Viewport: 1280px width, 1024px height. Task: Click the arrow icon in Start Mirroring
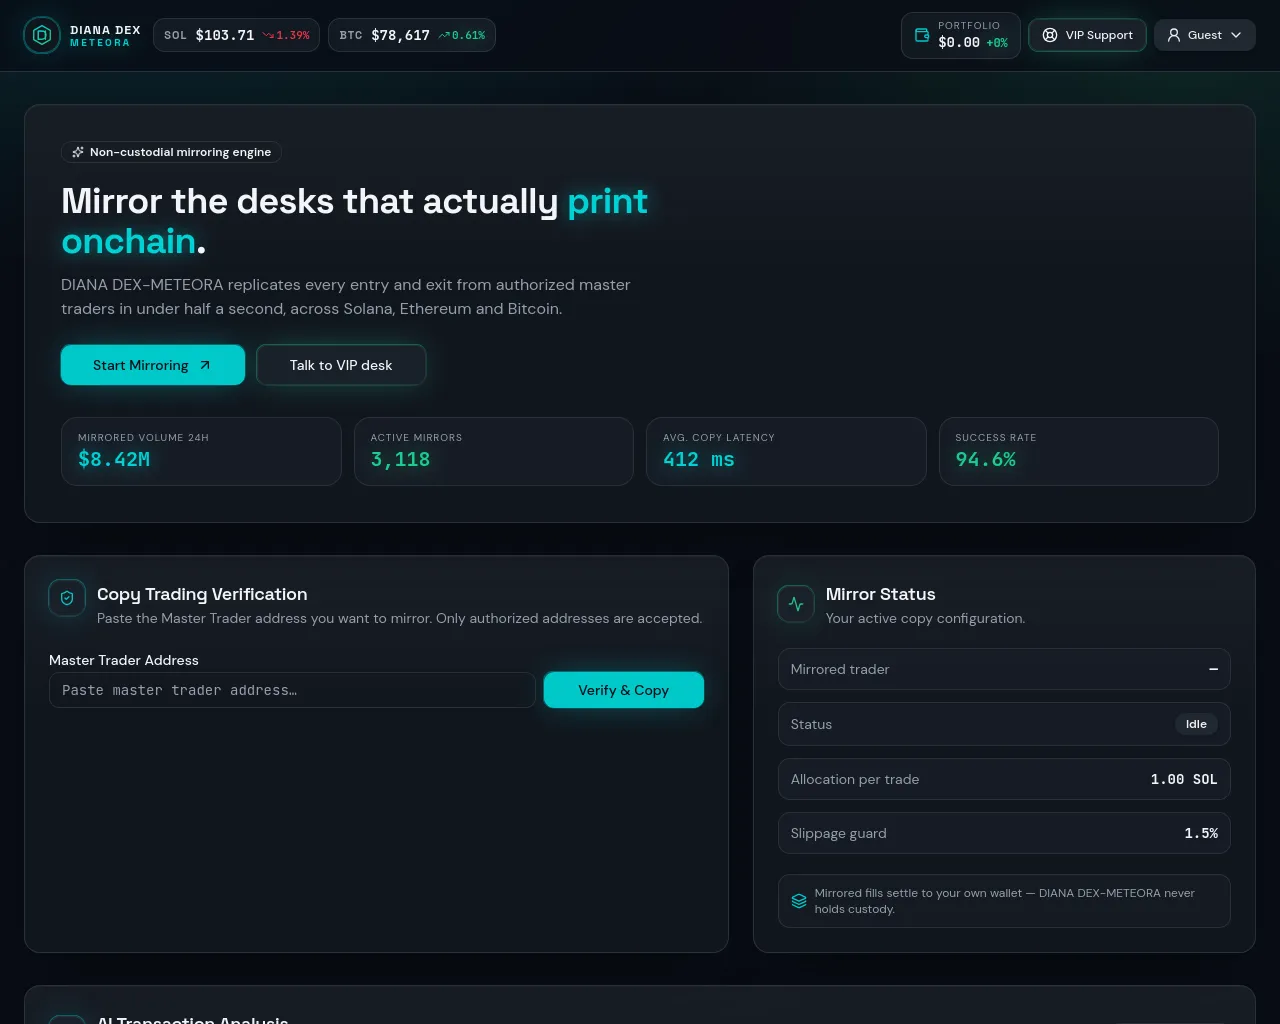(205, 365)
